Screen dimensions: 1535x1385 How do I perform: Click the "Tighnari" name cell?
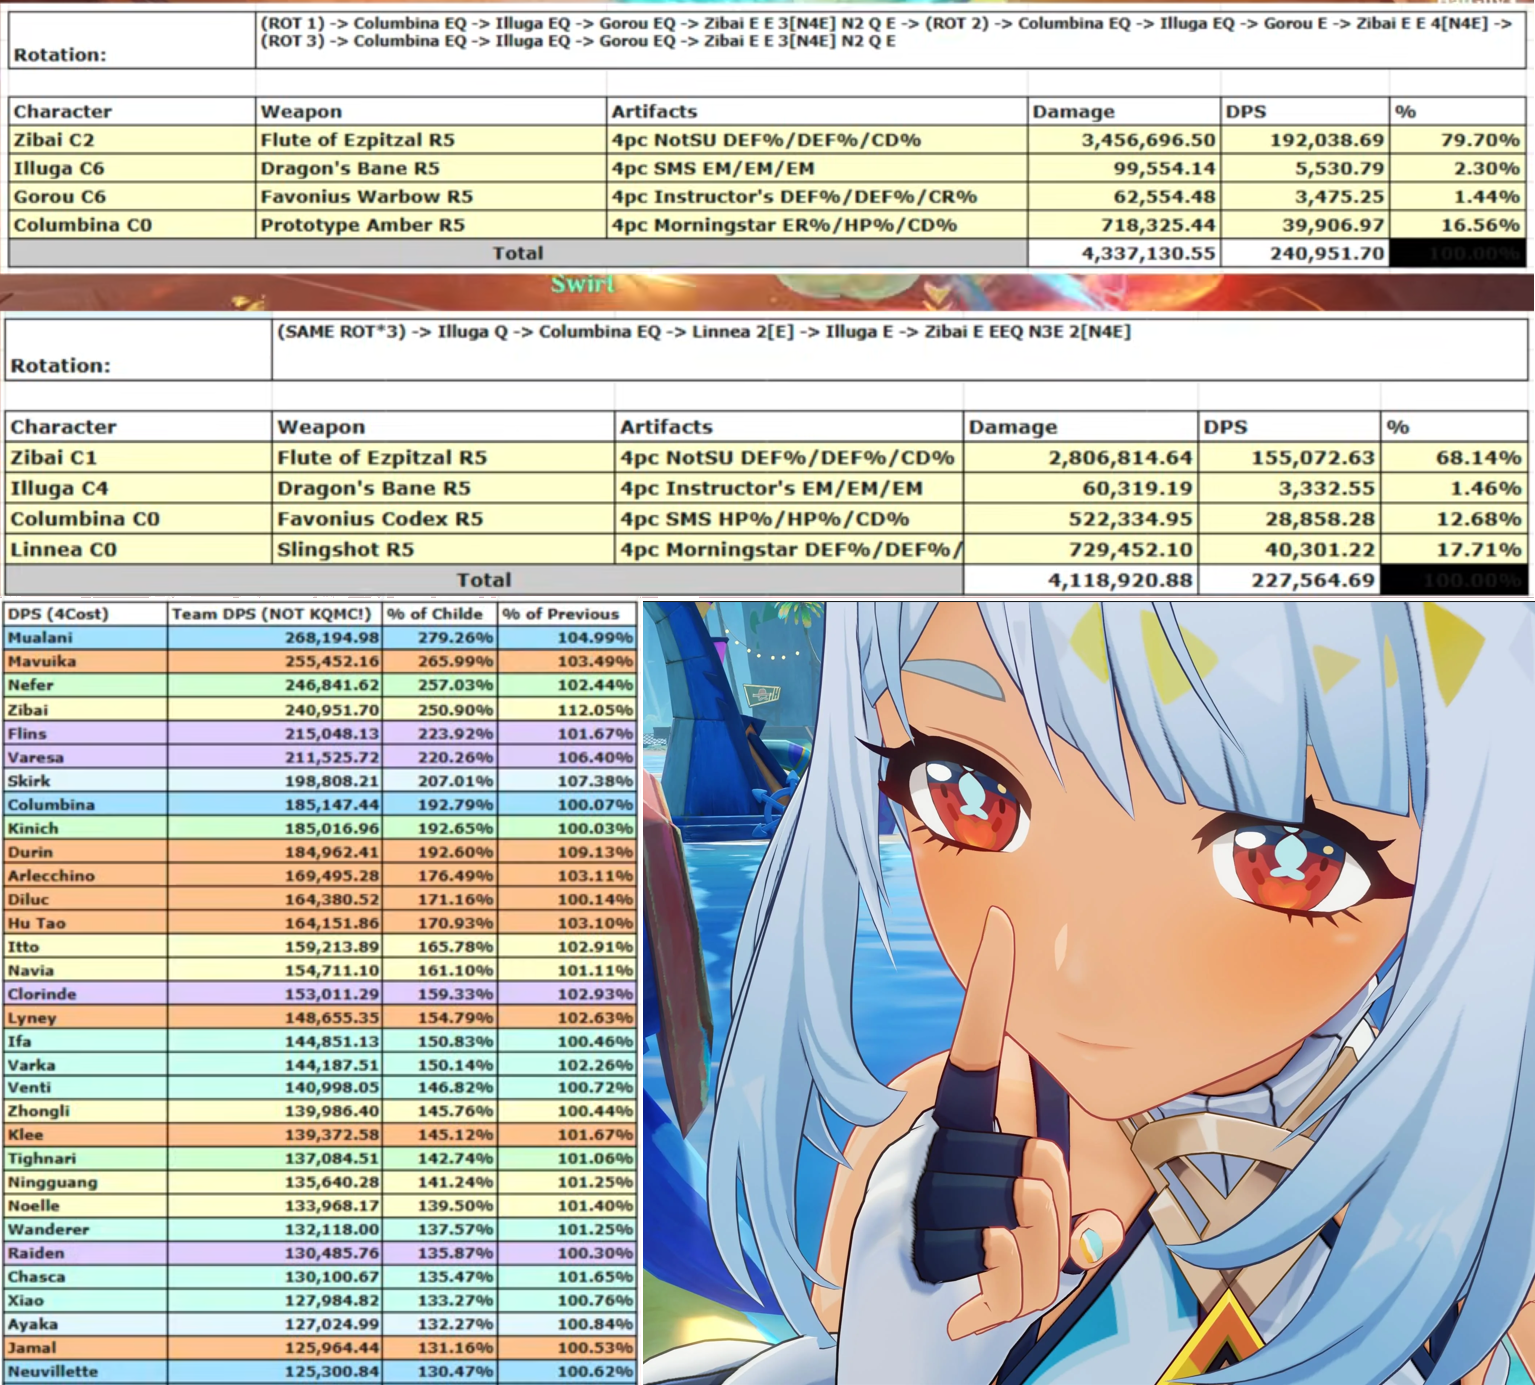tap(85, 1158)
